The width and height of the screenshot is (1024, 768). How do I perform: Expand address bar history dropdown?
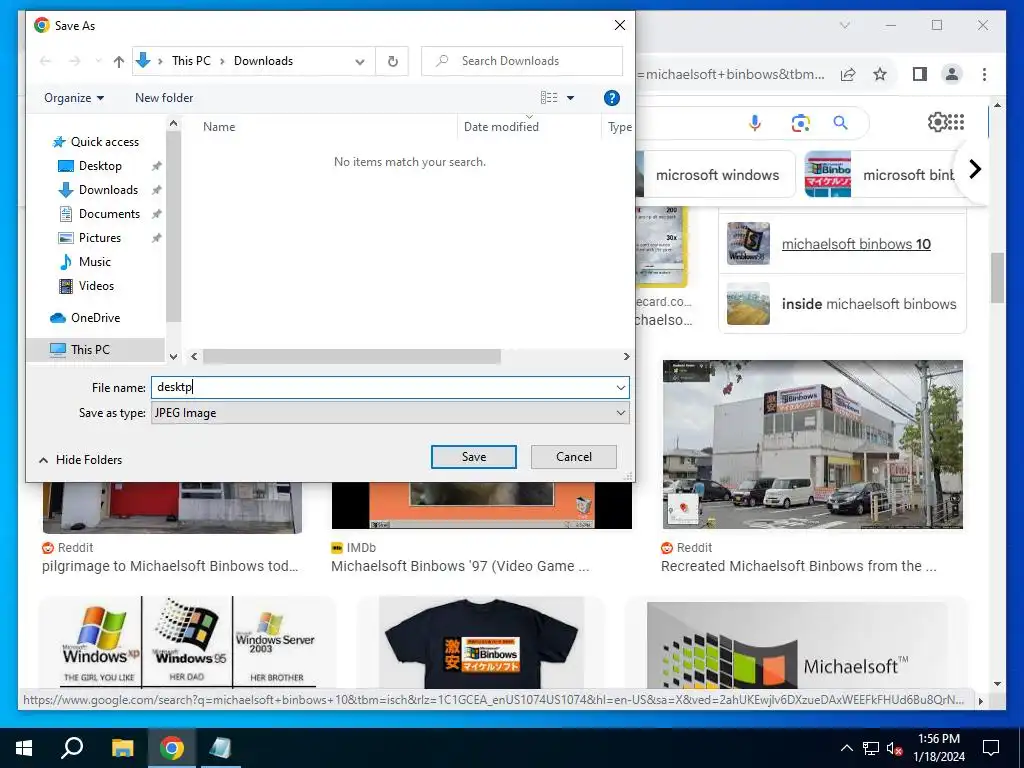[x=360, y=61]
